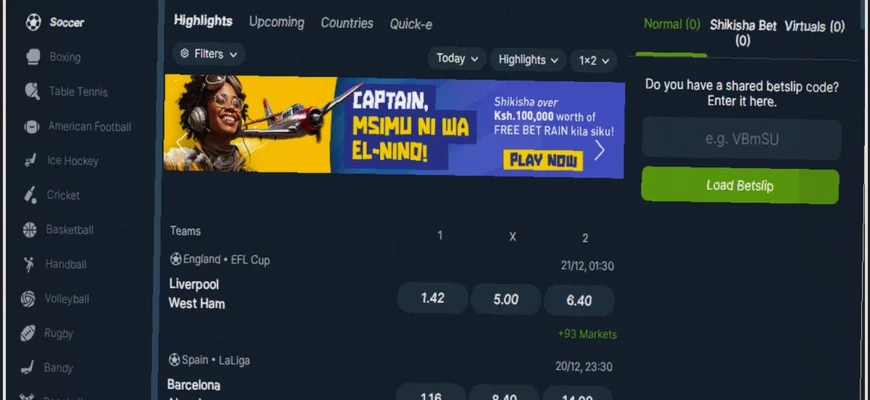This screenshot has width=870, height=400.
Task: Expand the Filters dropdown
Action: pos(209,54)
